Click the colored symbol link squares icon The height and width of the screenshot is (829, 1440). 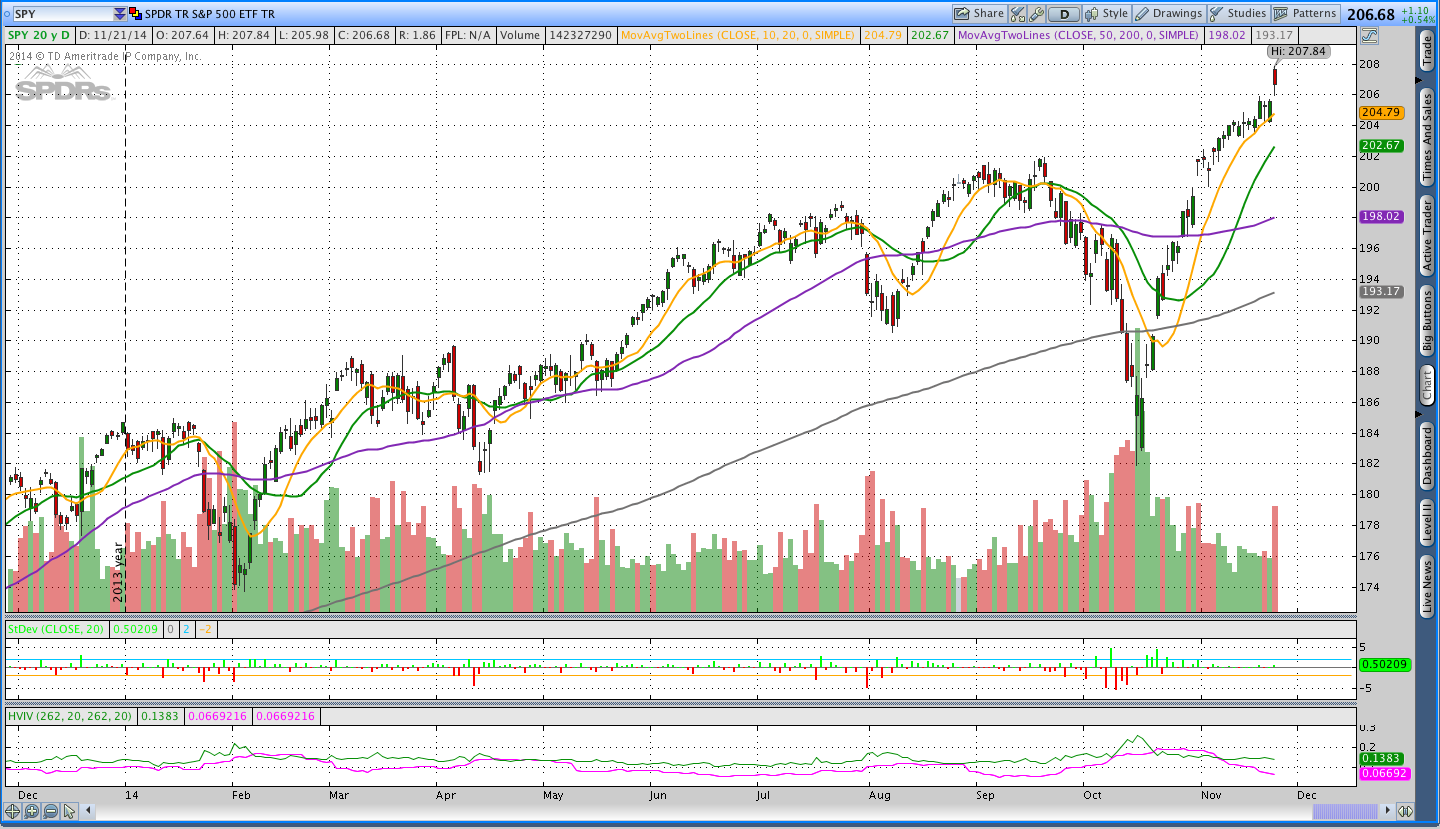pyautogui.click(x=135, y=13)
